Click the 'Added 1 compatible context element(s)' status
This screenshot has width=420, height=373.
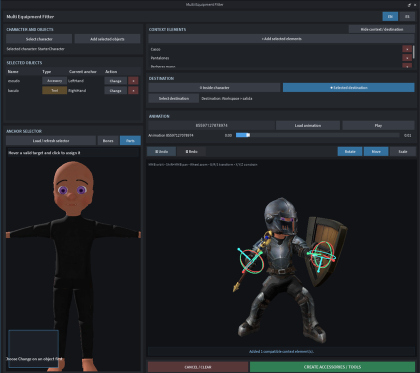(281, 351)
